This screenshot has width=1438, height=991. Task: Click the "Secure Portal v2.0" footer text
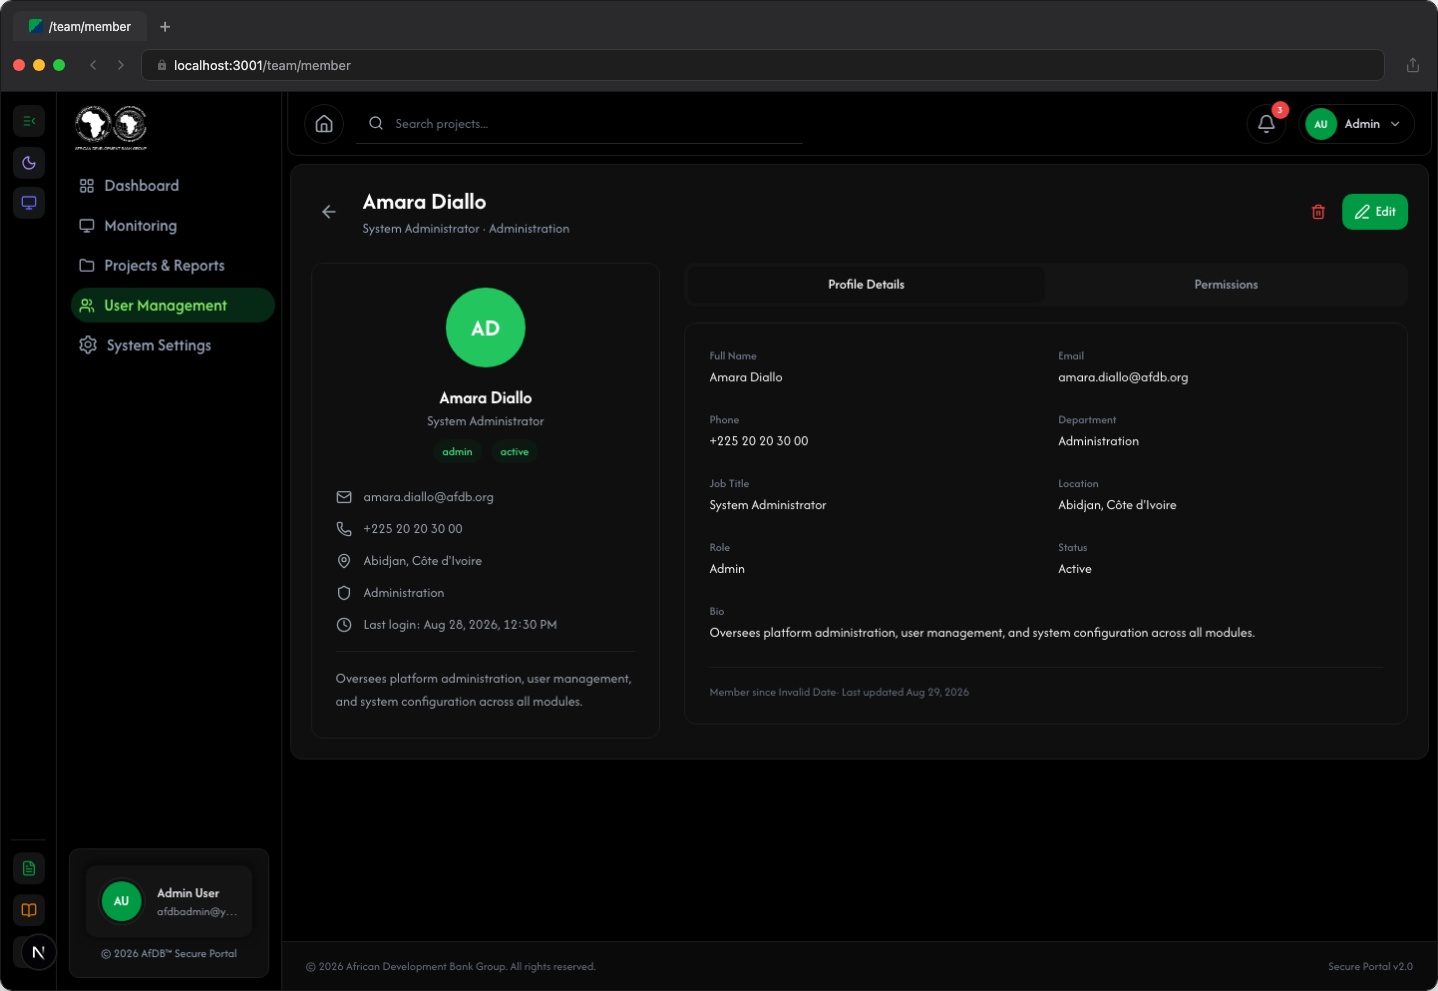(1370, 967)
